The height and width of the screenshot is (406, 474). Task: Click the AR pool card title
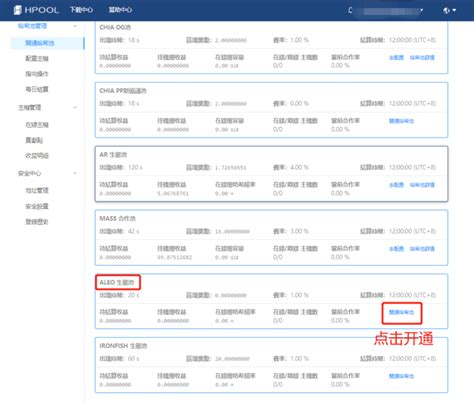pyautogui.click(x=113, y=155)
